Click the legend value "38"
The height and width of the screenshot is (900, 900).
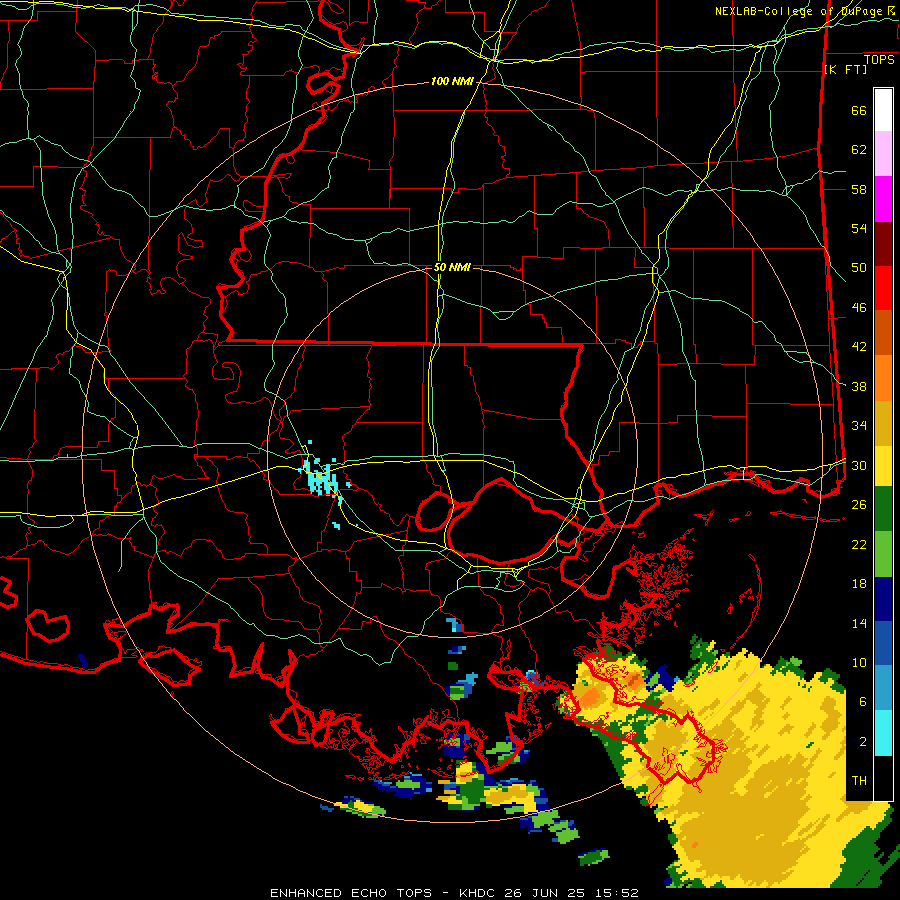click(859, 386)
